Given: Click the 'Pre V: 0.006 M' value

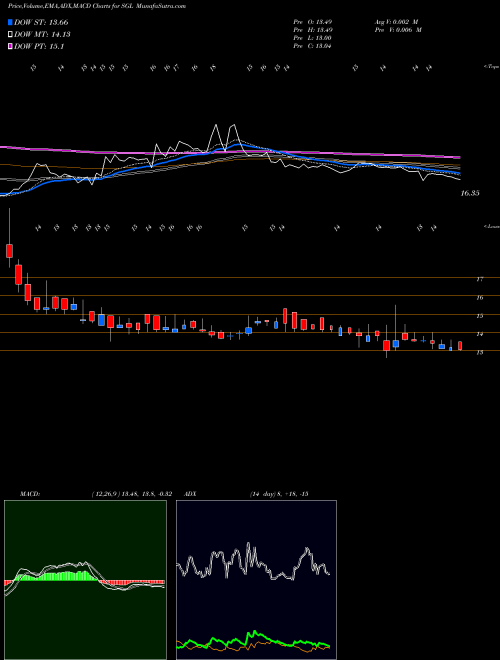Looking at the screenshot, I should click(x=398, y=30).
